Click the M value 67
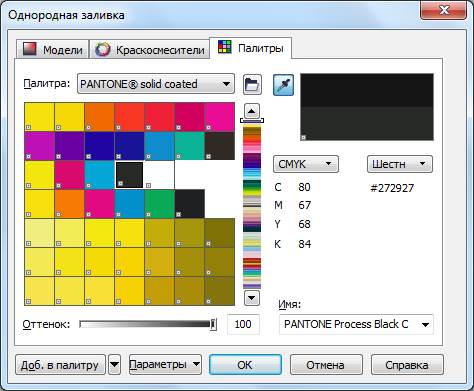This screenshot has height=391, width=474. (304, 205)
